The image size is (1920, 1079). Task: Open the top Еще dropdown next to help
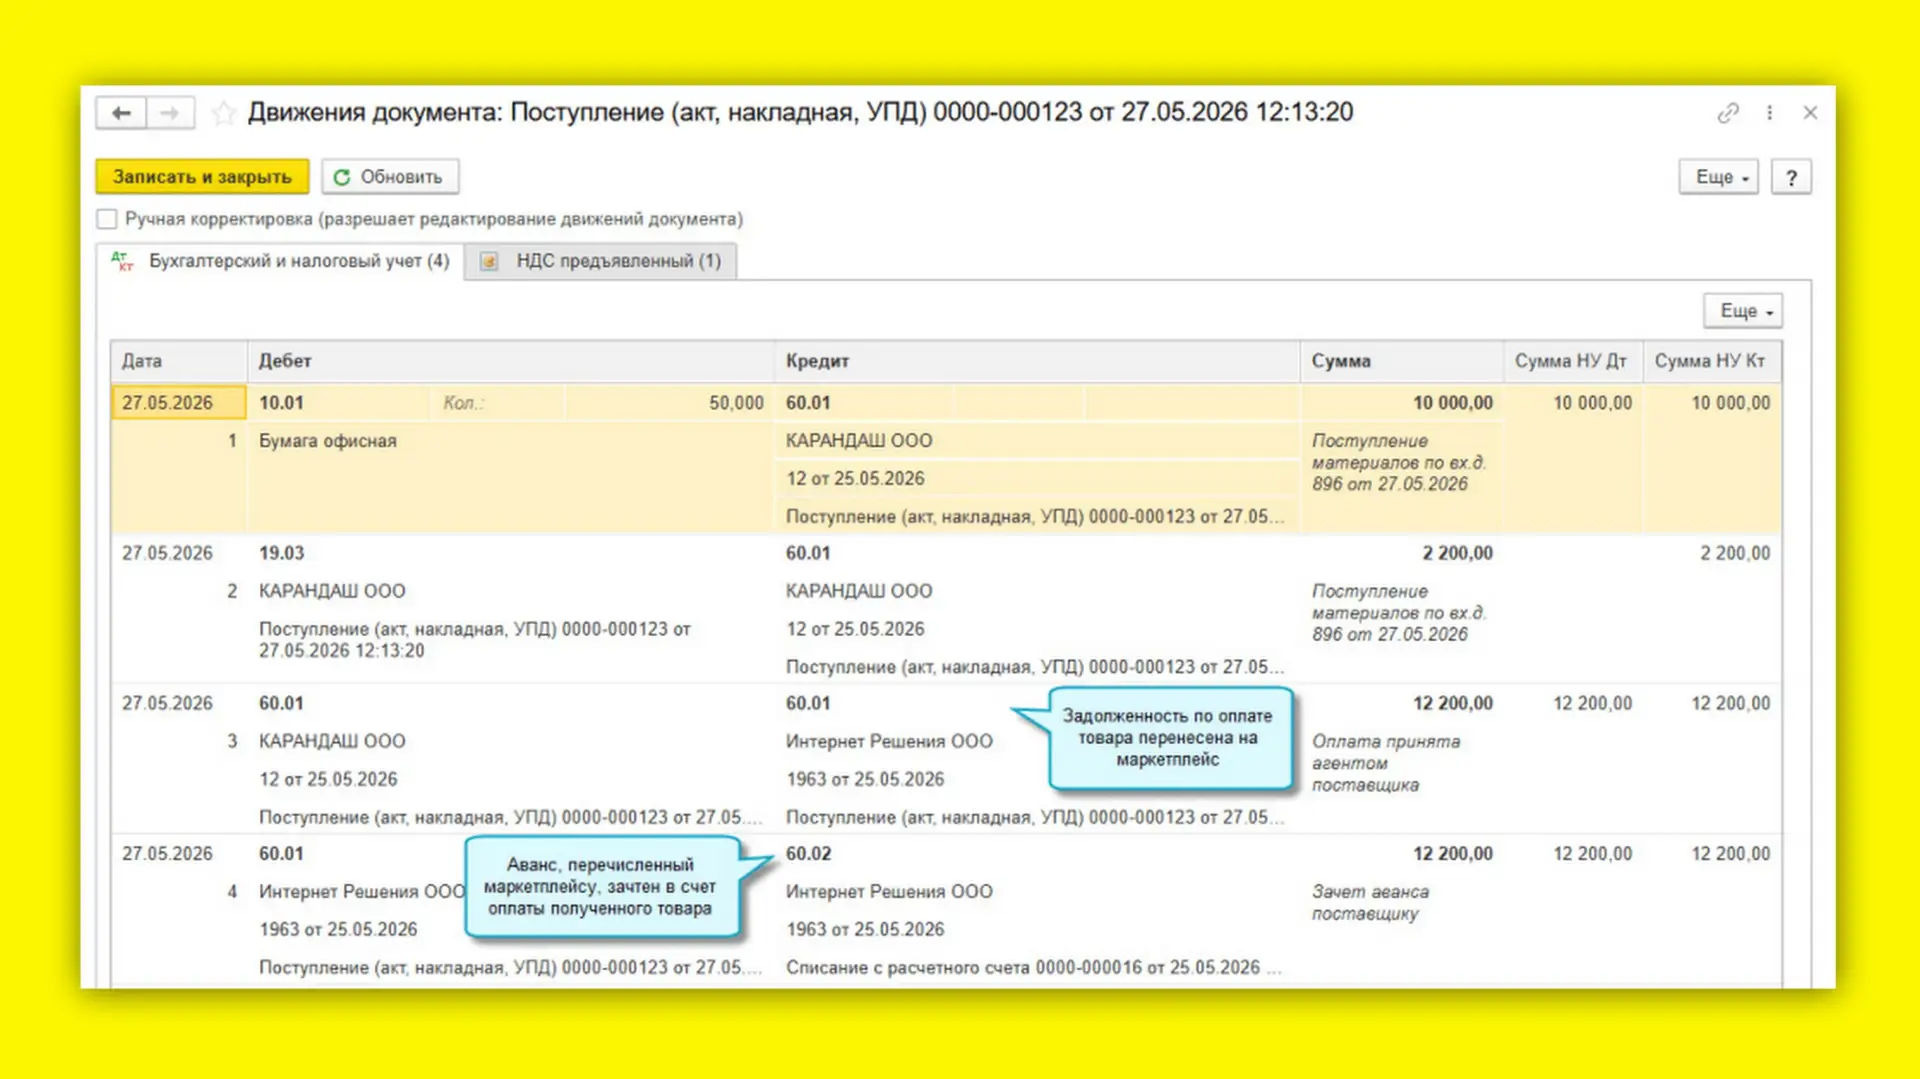tap(1718, 177)
